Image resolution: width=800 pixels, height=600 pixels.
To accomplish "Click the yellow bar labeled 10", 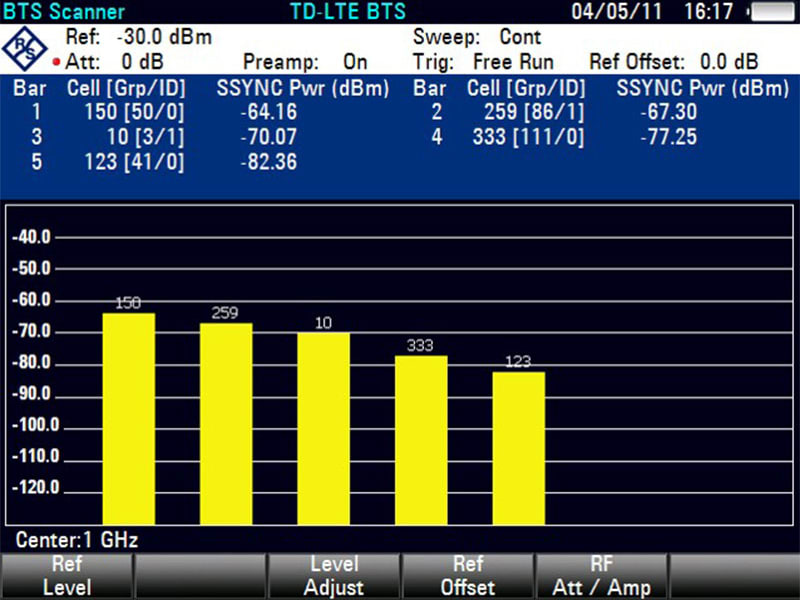I will point(323,429).
